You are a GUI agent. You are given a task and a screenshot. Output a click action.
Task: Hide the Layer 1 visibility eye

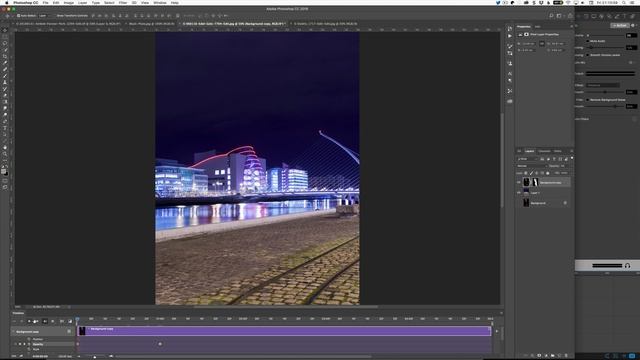pos(519,193)
